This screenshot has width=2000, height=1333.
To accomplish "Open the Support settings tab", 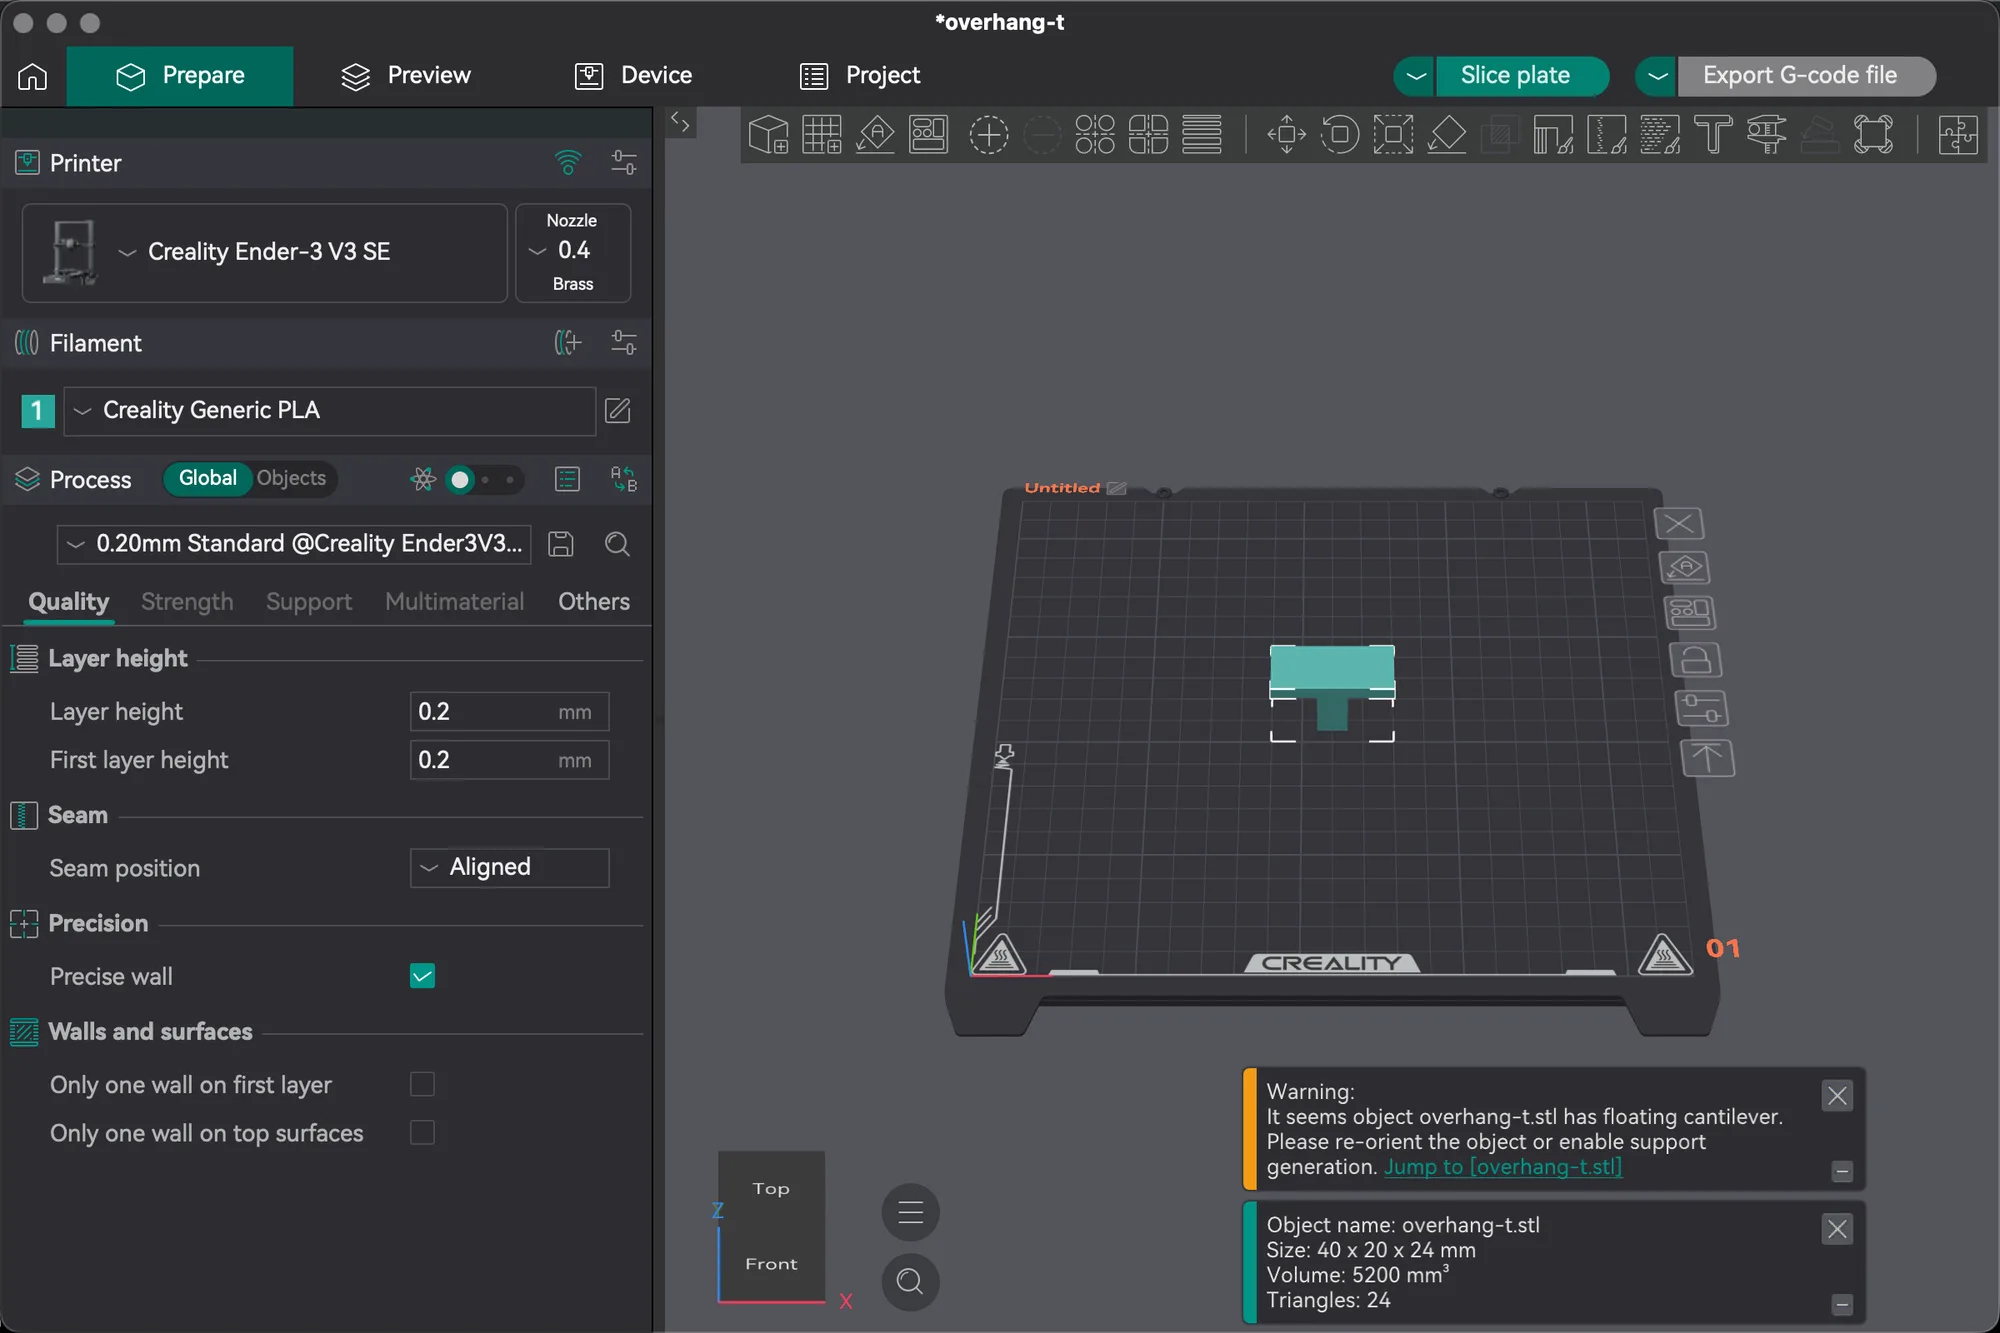I will 309,601.
